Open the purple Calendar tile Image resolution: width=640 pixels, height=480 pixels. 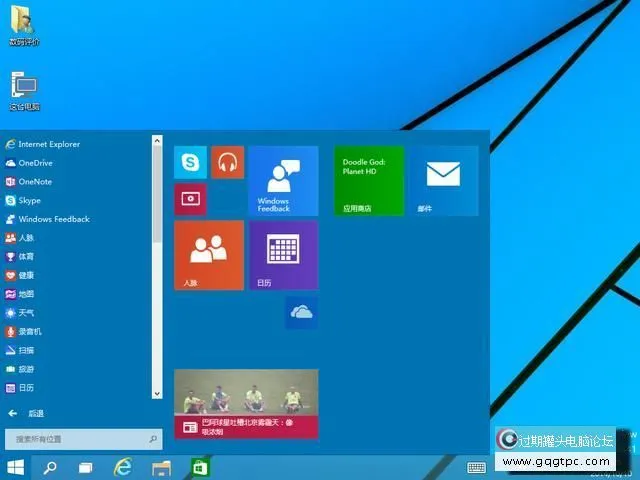[x=283, y=255]
